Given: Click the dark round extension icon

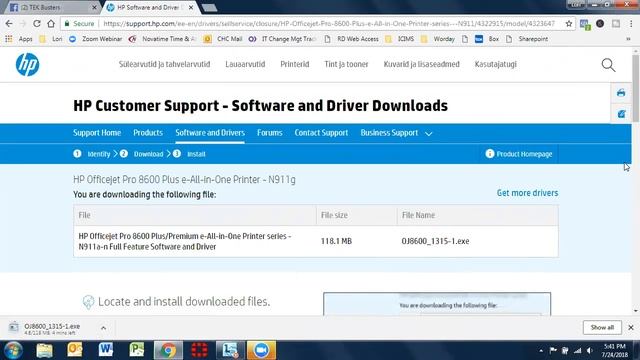Looking at the screenshot, I should [600, 24].
